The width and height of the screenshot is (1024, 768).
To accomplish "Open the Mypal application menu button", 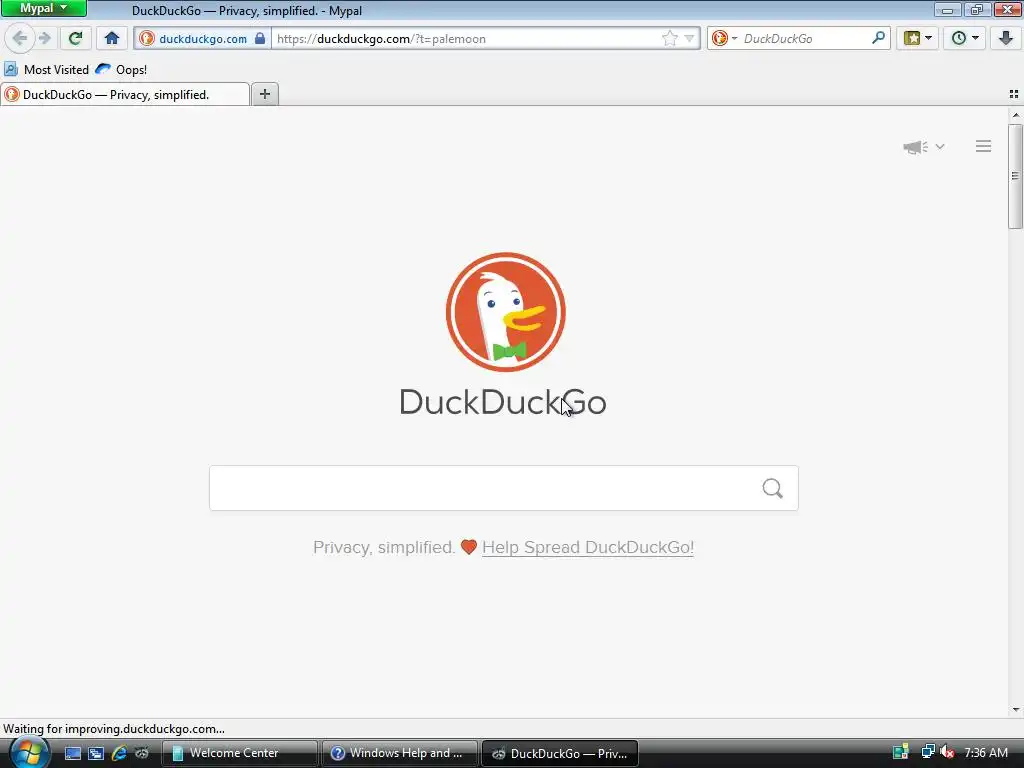I will [43, 8].
